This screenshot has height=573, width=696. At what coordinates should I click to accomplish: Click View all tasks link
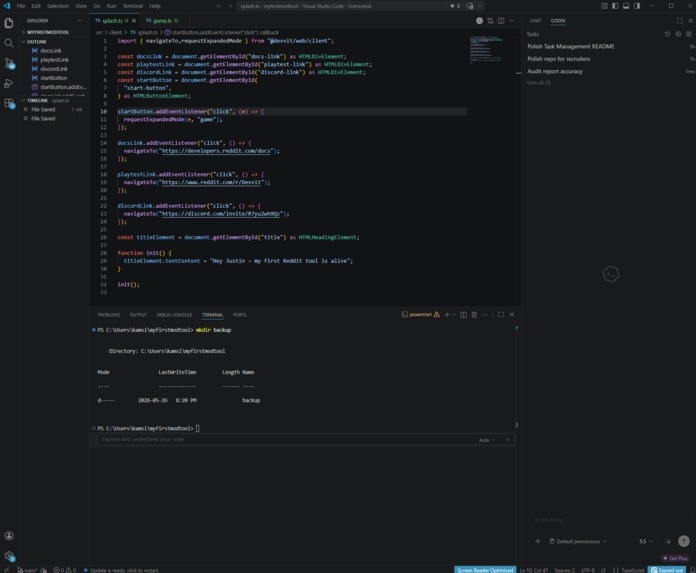(538, 83)
